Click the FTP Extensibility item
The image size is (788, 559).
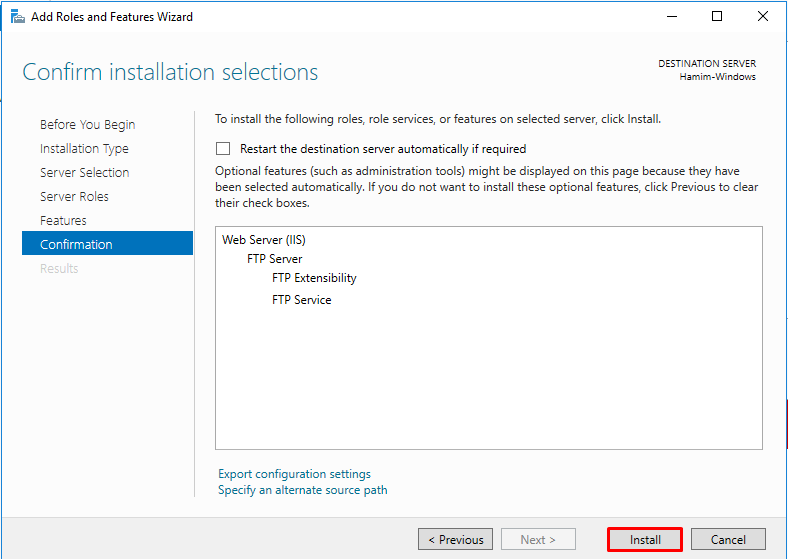[x=314, y=278]
